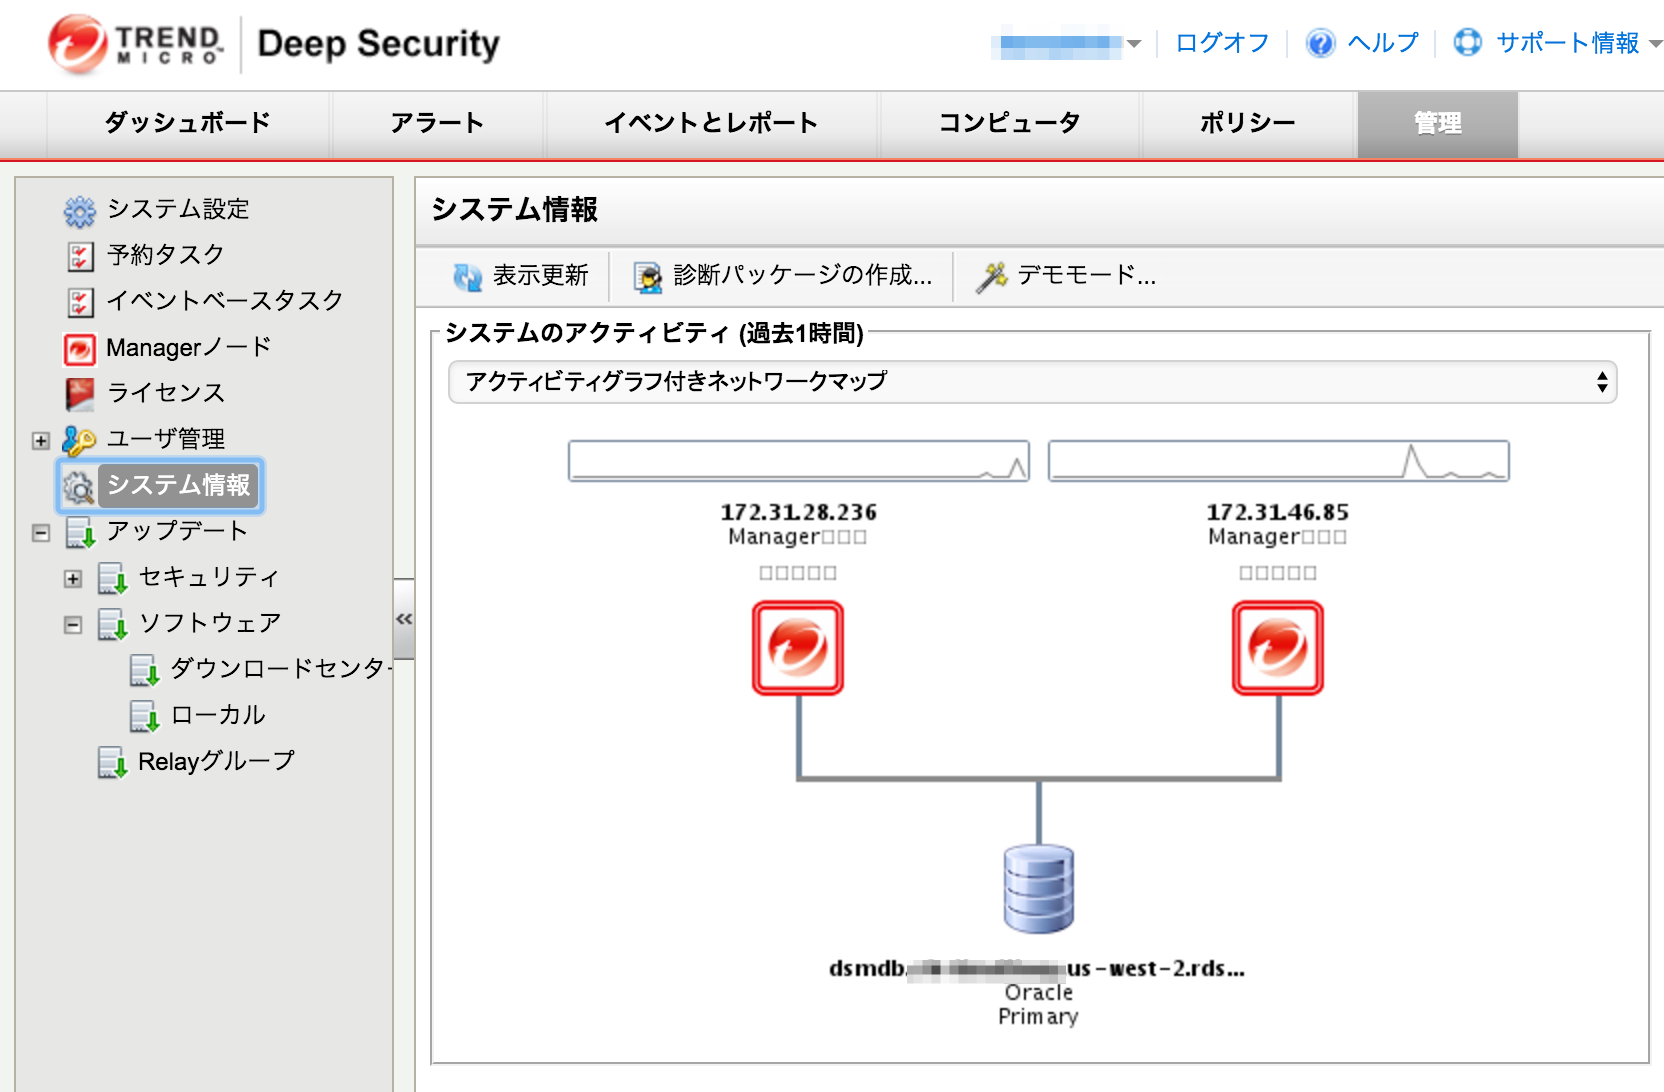Click Trend Micro node icon for 172.31.28.236
This screenshot has width=1664, height=1092.
797,646
